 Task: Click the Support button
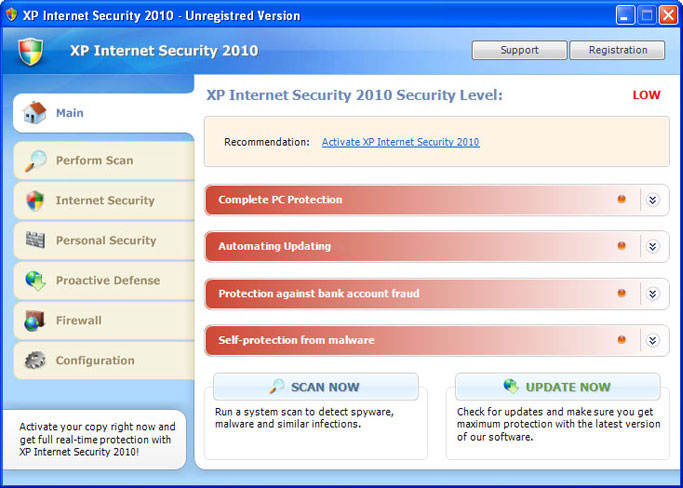pyautogui.click(x=519, y=50)
